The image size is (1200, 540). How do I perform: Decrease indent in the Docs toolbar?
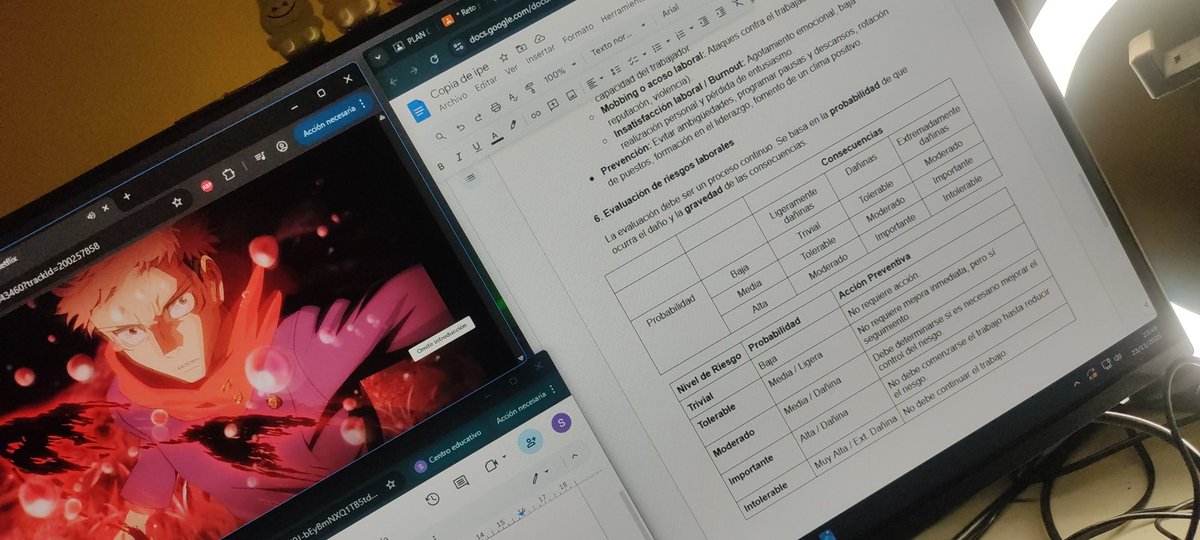click(704, 21)
